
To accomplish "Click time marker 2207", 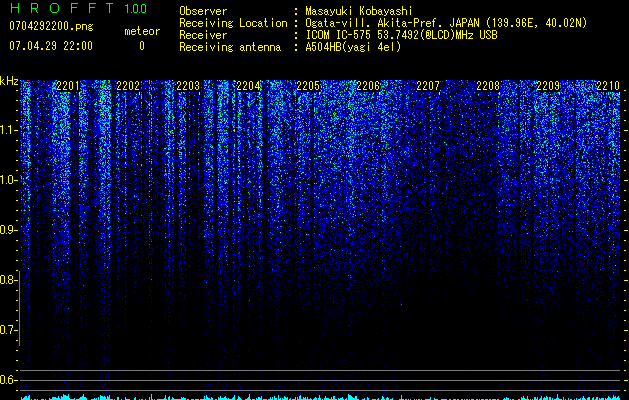I will click(428, 86).
